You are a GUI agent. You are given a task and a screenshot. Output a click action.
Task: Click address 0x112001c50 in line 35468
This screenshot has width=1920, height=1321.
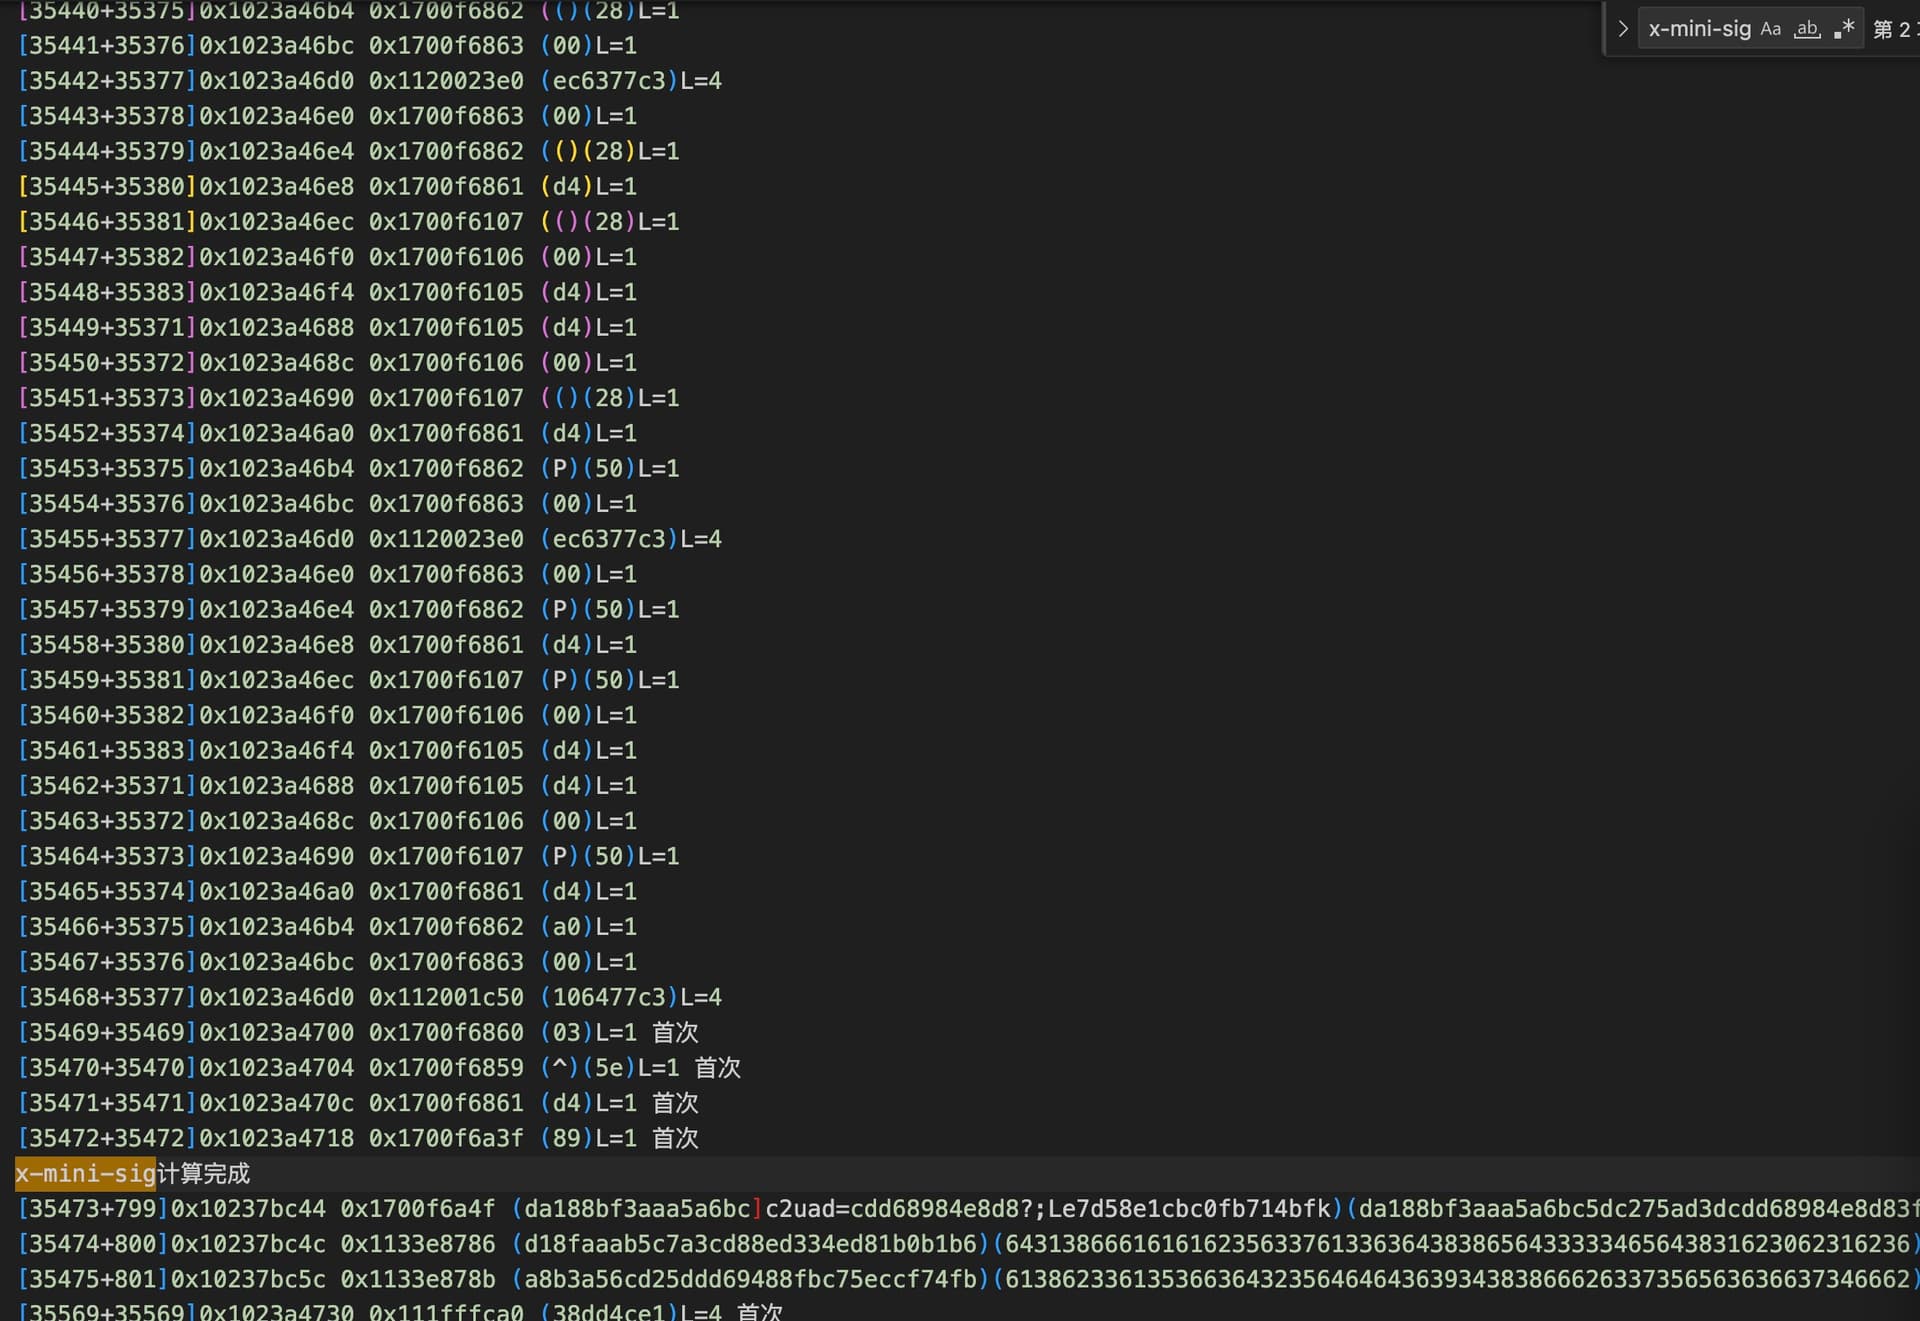click(446, 997)
